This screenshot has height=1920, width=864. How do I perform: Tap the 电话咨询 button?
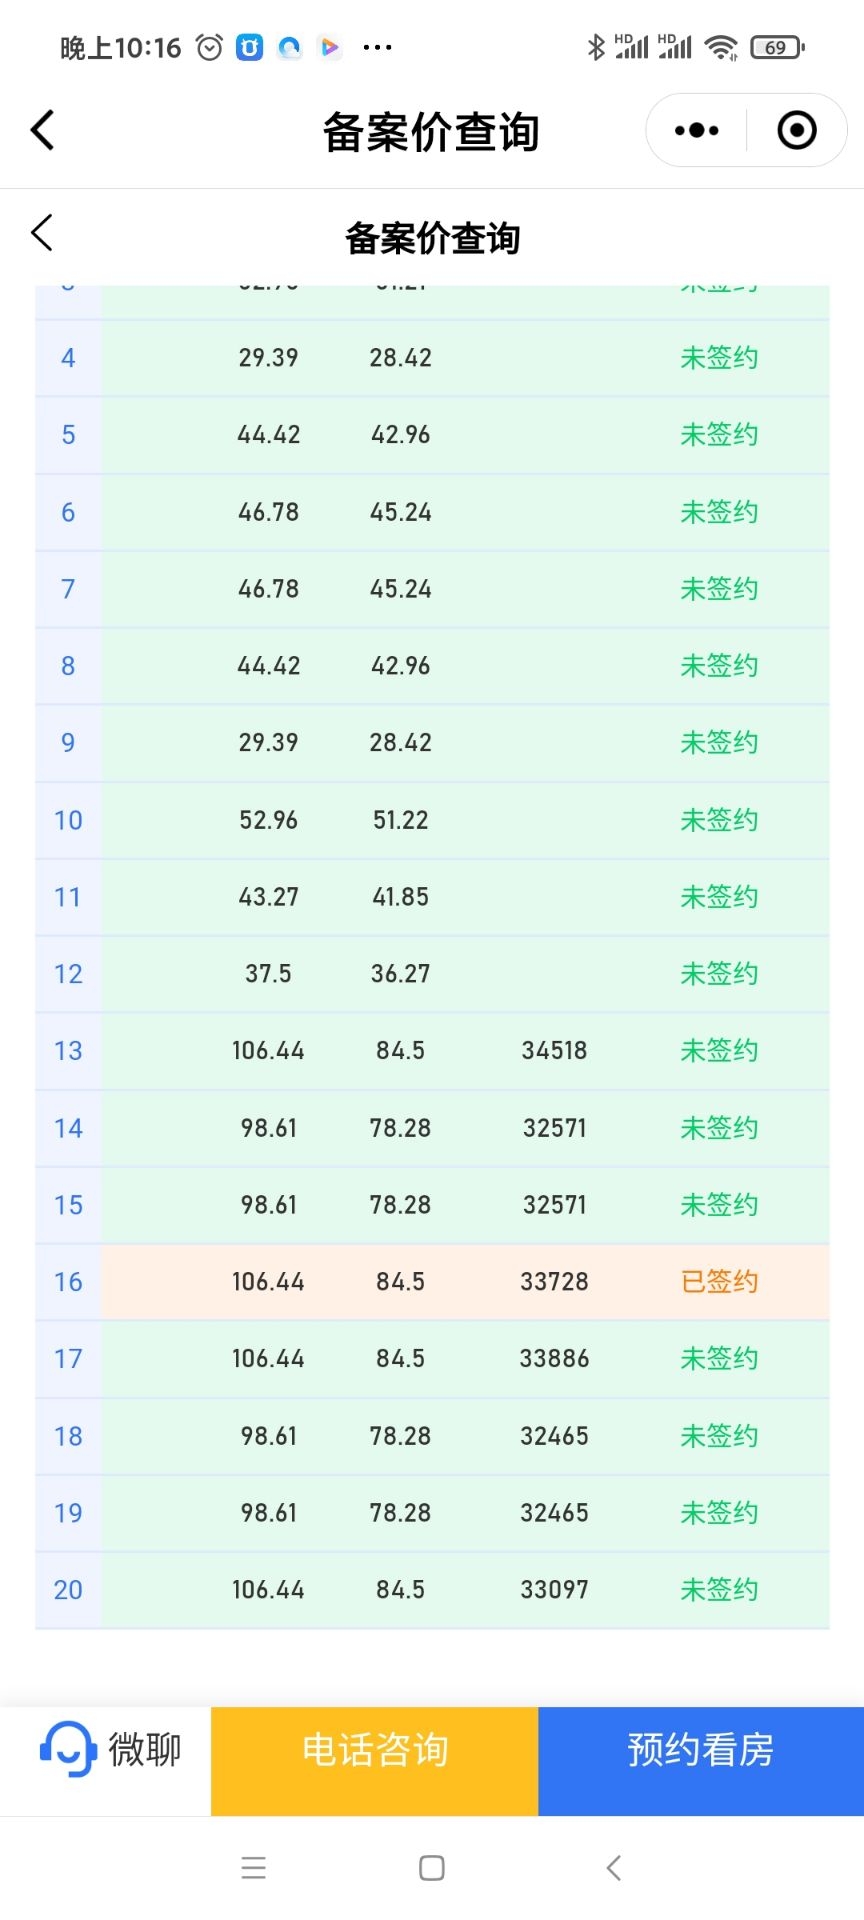[x=375, y=1750]
